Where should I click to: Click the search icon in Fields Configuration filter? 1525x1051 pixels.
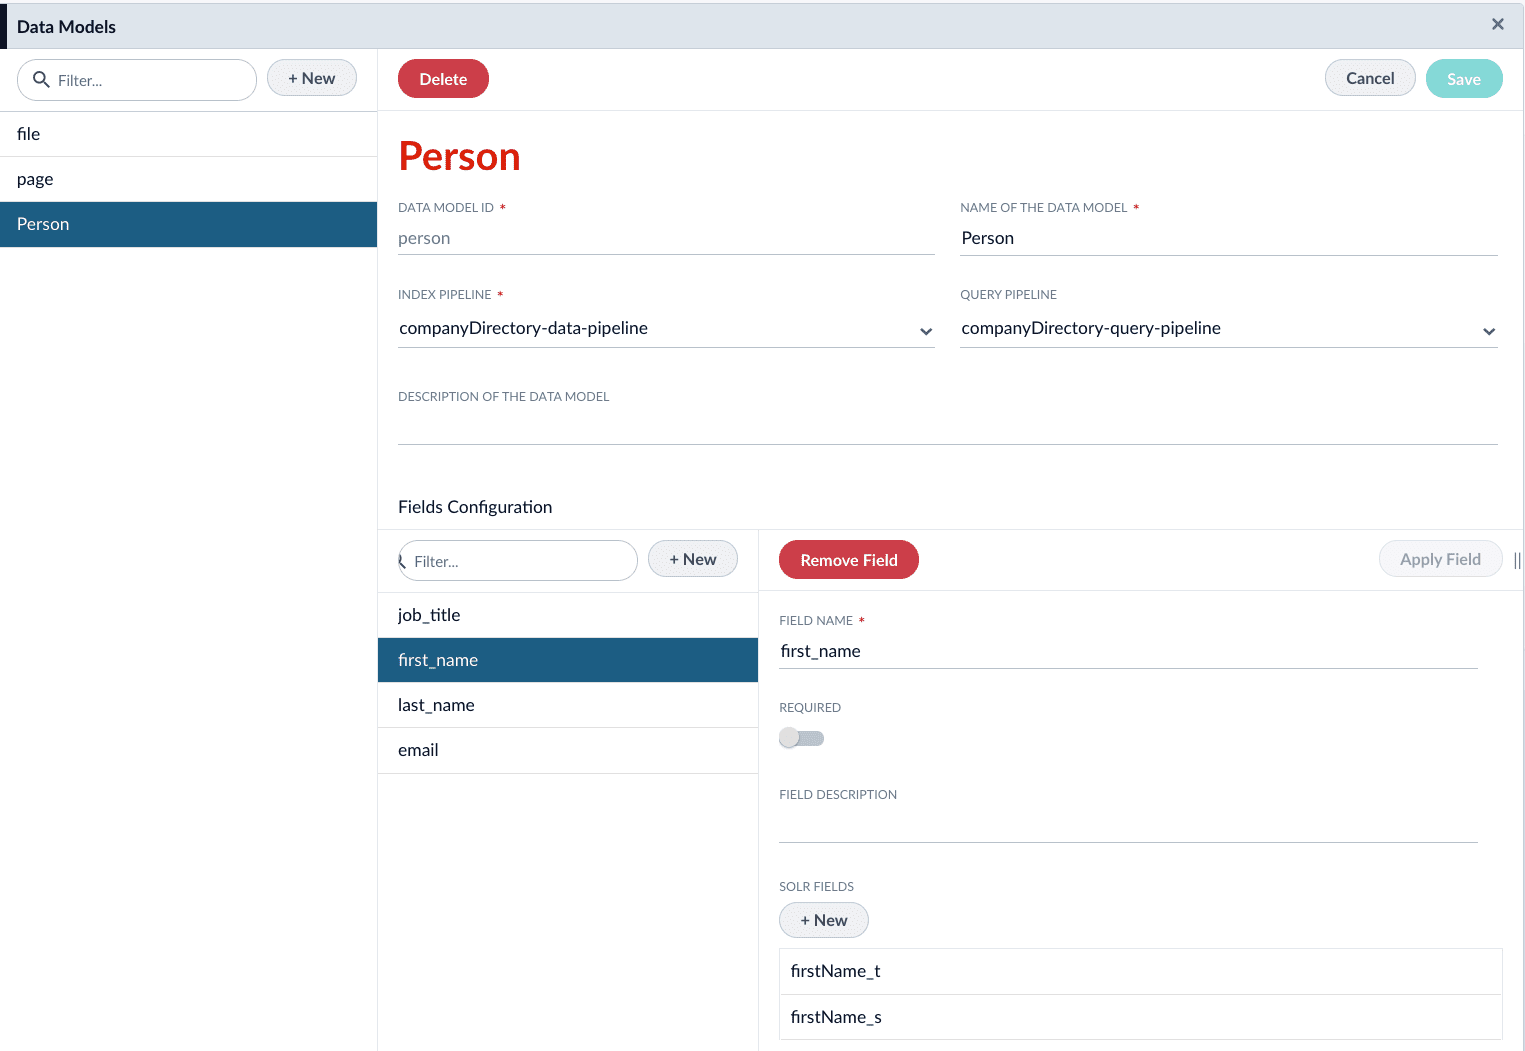coord(404,561)
